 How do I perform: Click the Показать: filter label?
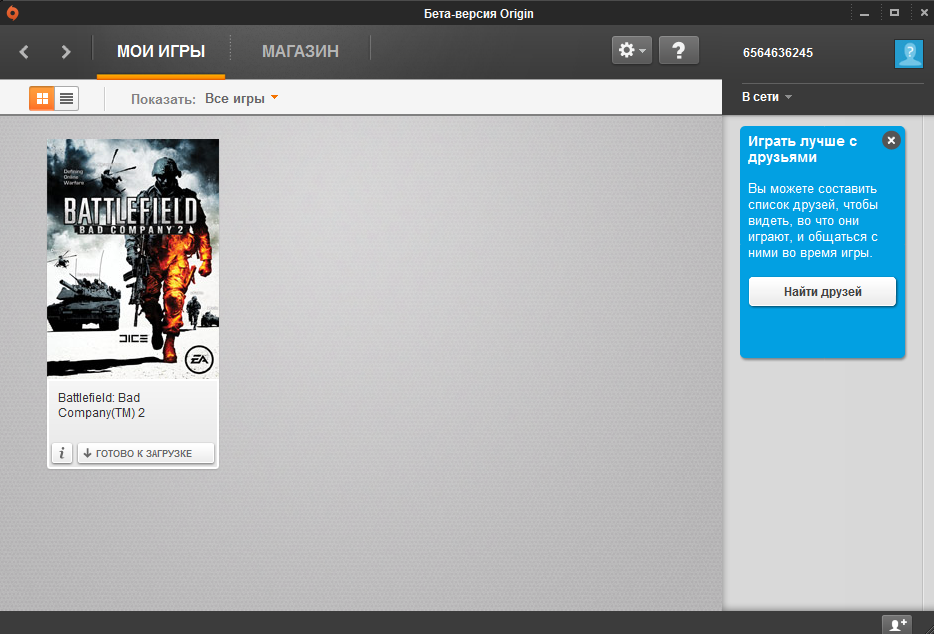pyautogui.click(x=163, y=99)
